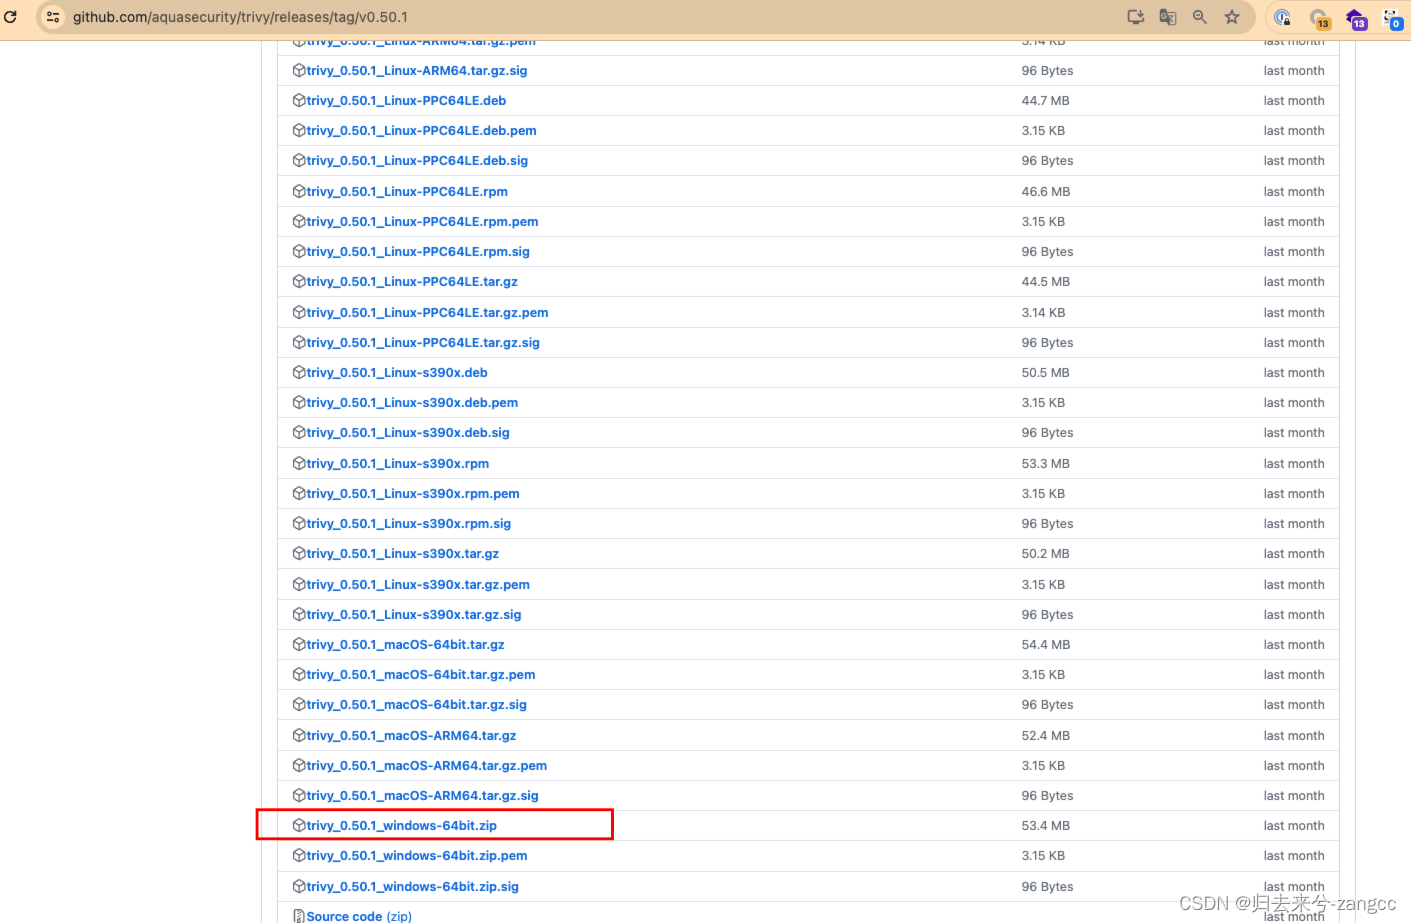Open trivy_0.50.1_Linux-PPC64LE.rpm.pem link

pyautogui.click(x=422, y=222)
